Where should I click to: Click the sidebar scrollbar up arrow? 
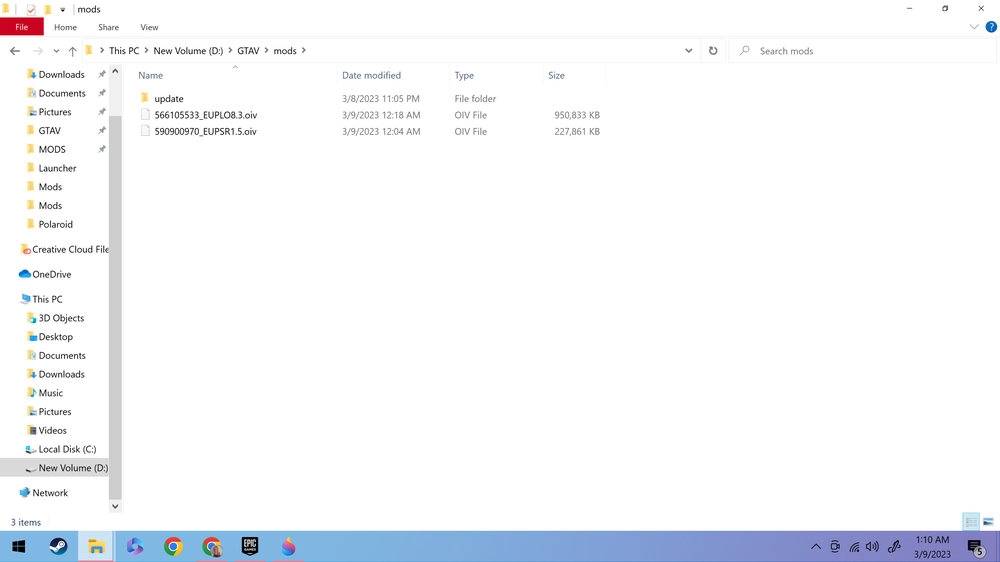click(x=115, y=71)
